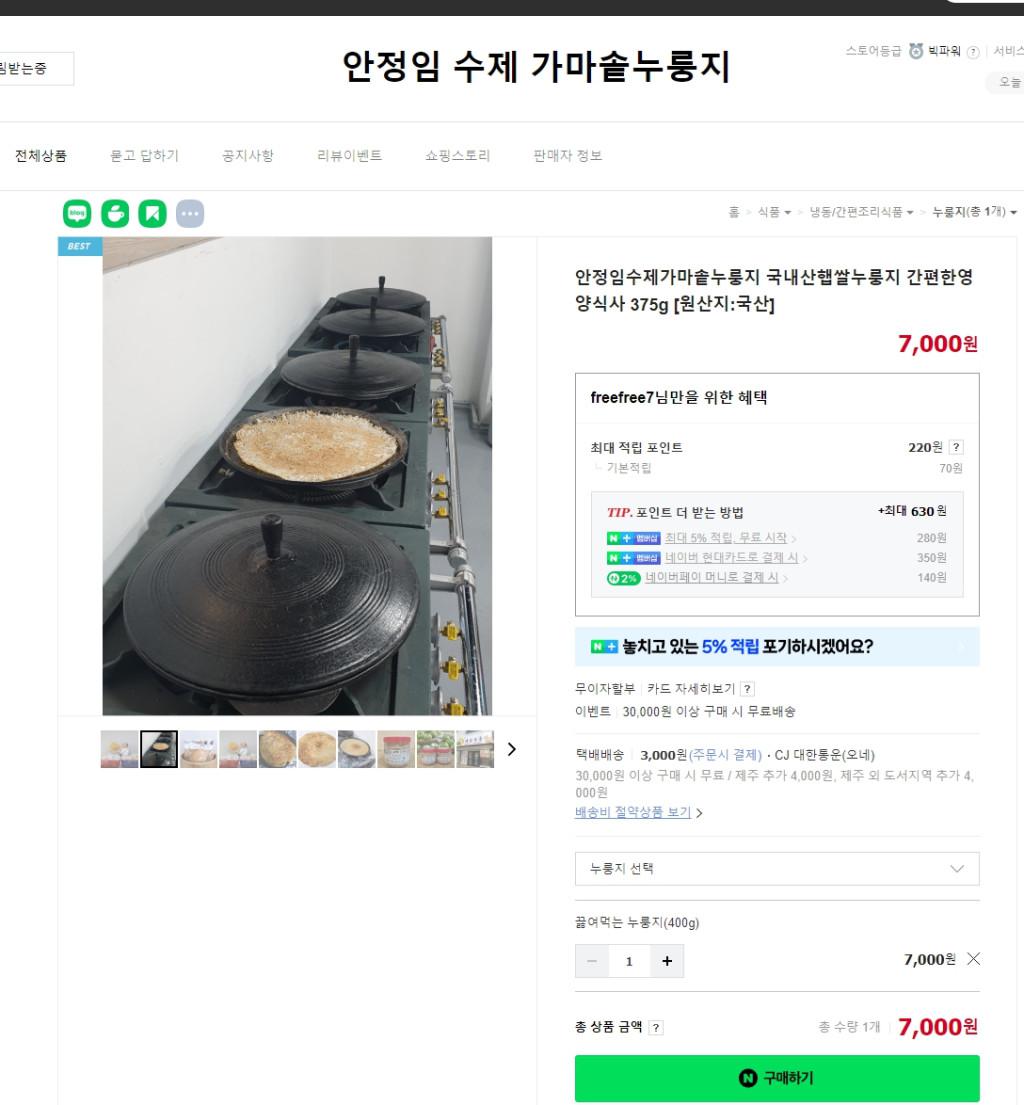This screenshot has height=1105, width=1024.
Task: Remove selected 누룽지 option with X icon
Action: 973,959
